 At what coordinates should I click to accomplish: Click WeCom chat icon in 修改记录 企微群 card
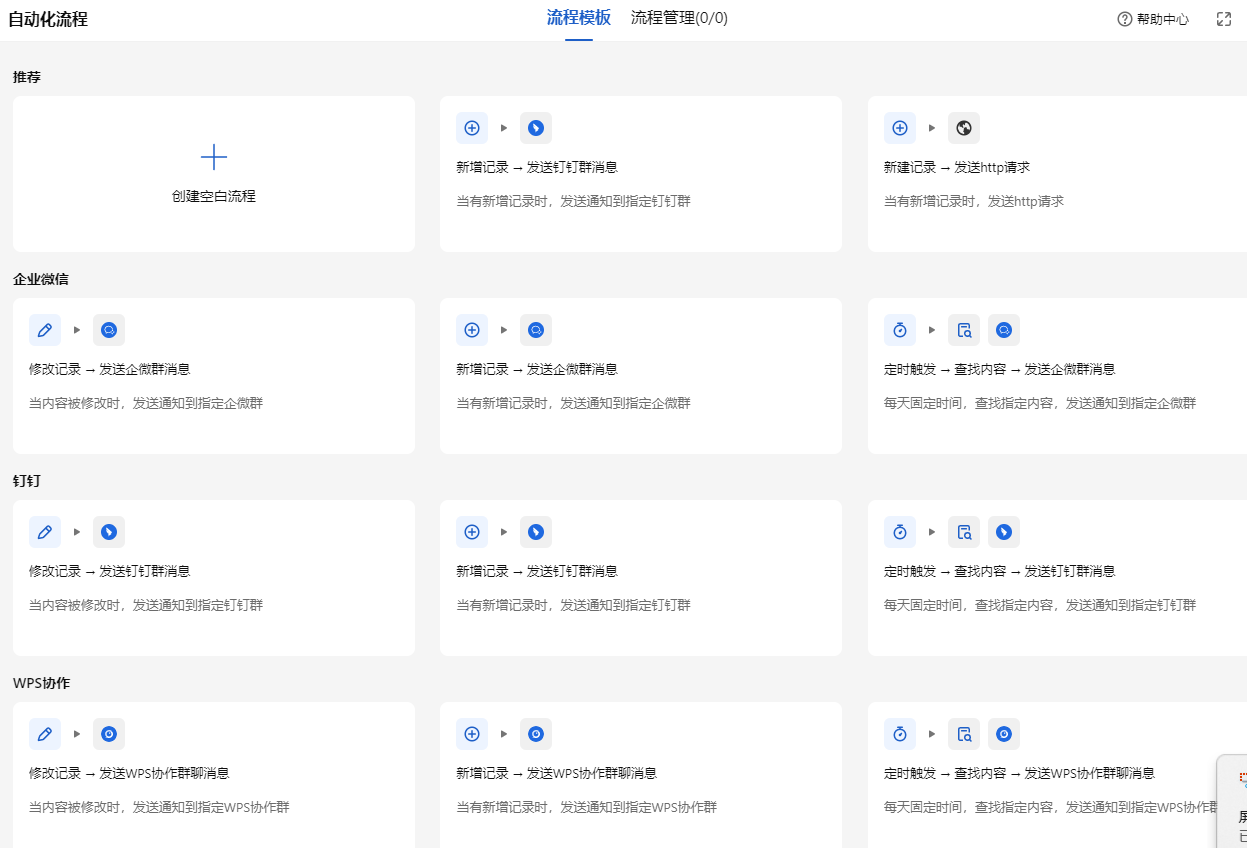[x=109, y=330]
